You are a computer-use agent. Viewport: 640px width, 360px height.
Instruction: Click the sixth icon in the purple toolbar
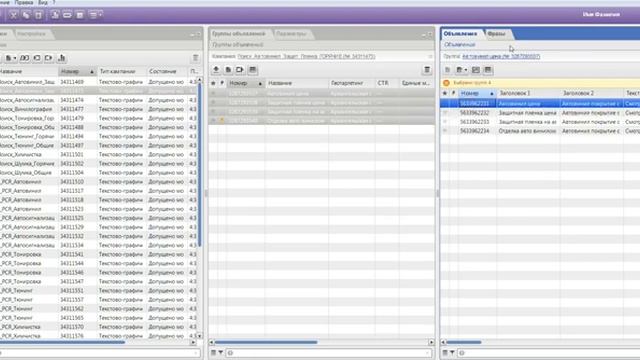[80, 15]
